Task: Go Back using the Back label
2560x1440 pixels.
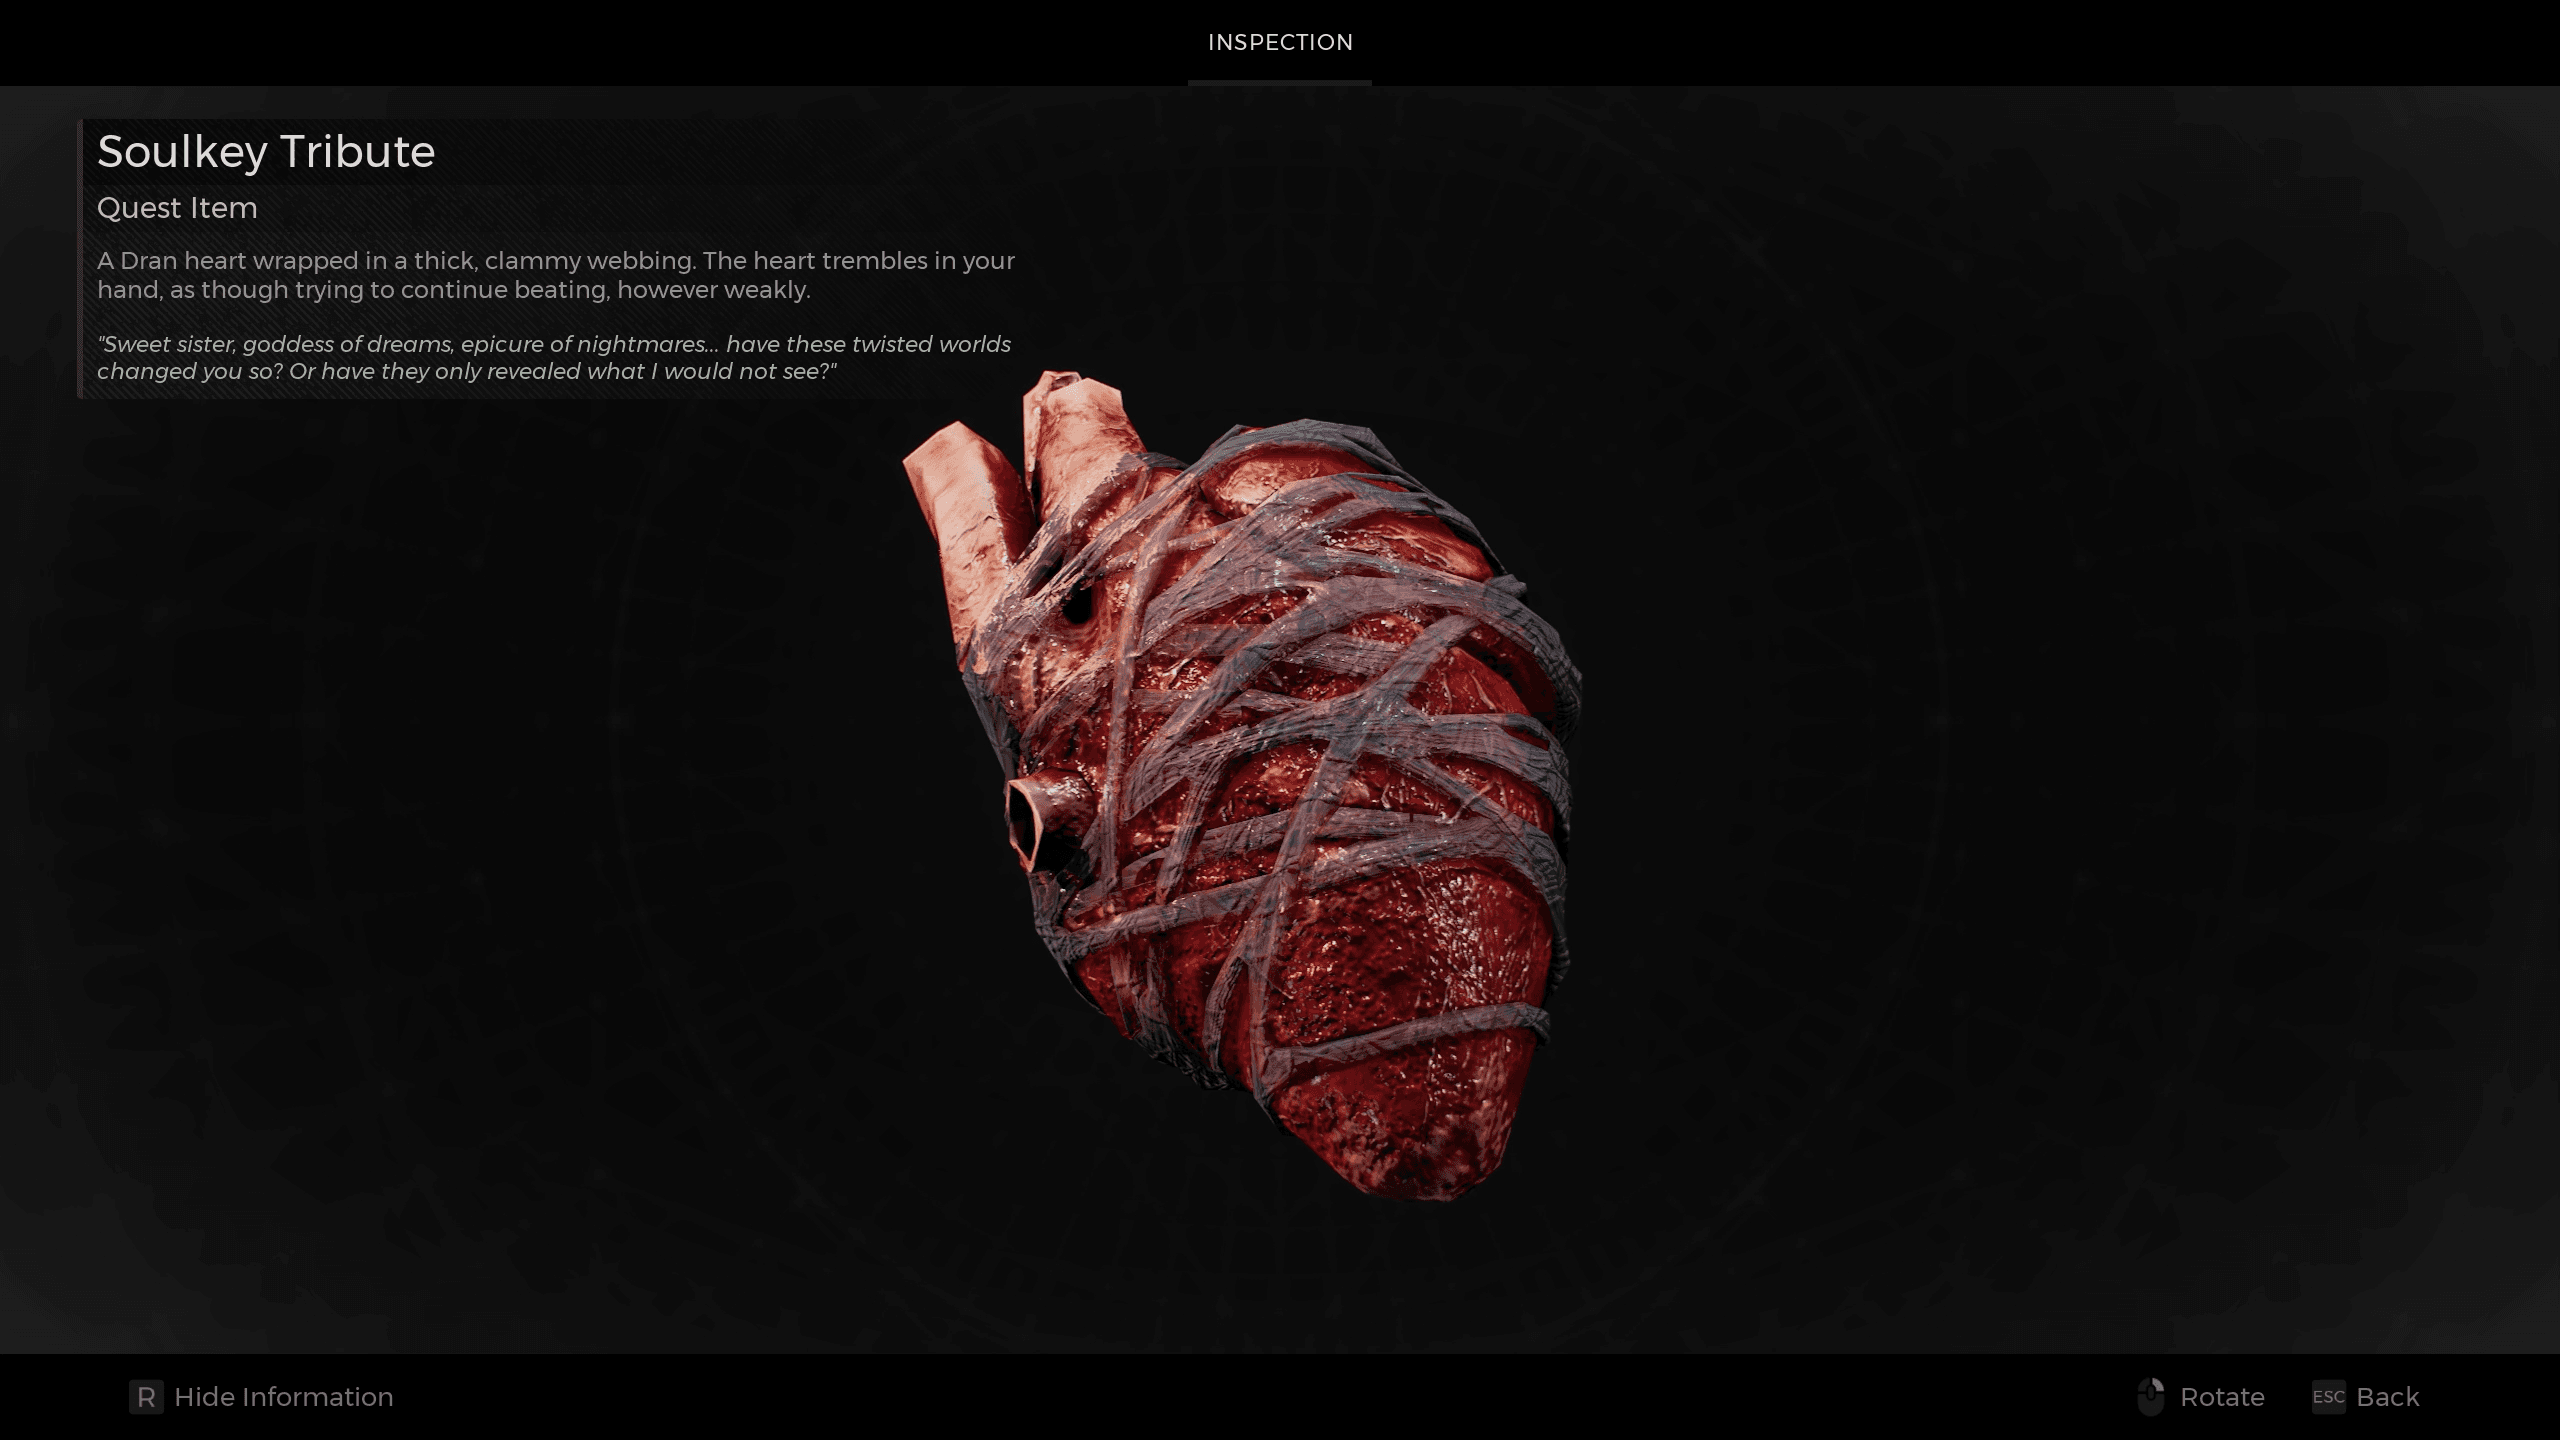Action: pyautogui.click(x=2387, y=1397)
